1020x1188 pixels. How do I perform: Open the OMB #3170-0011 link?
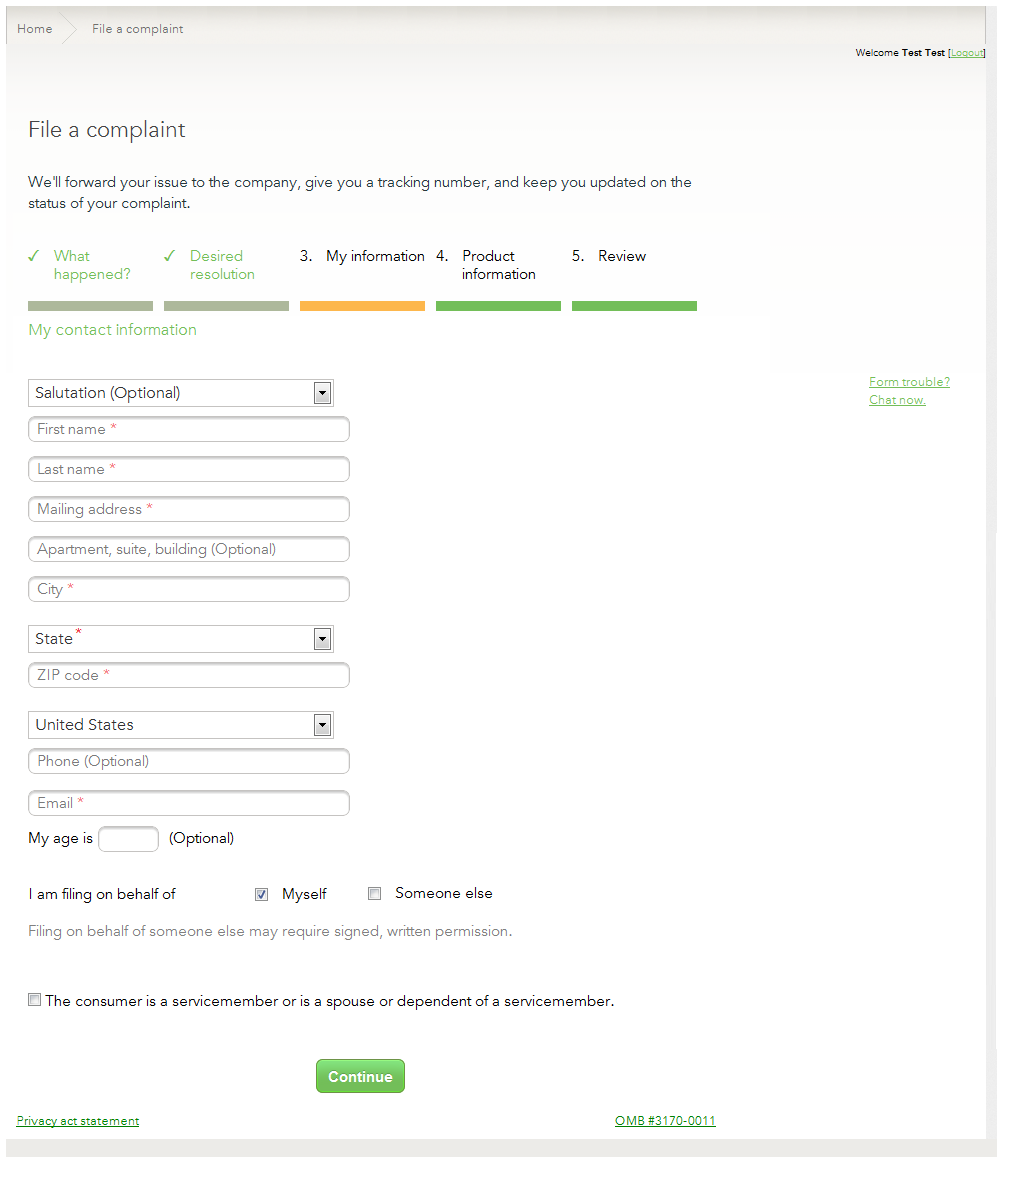click(665, 1121)
